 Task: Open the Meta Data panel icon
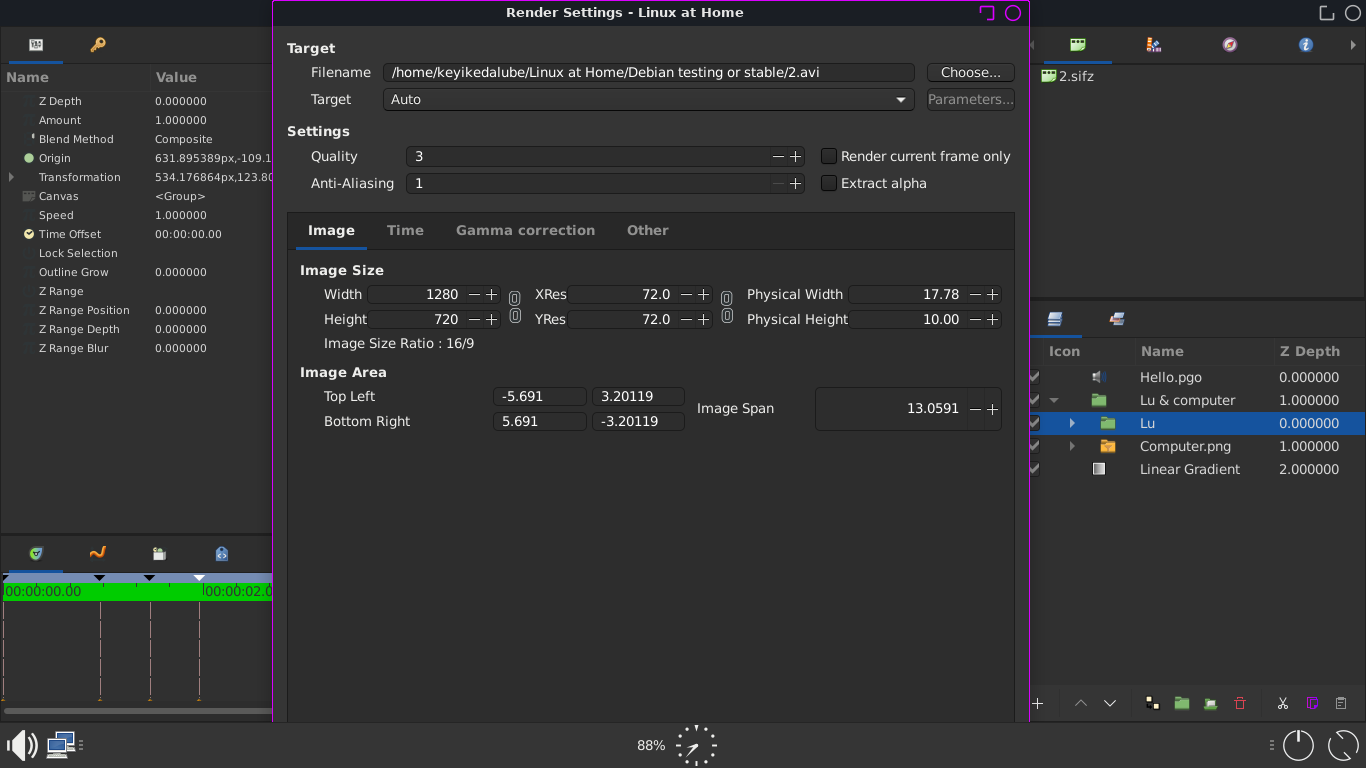coord(221,553)
